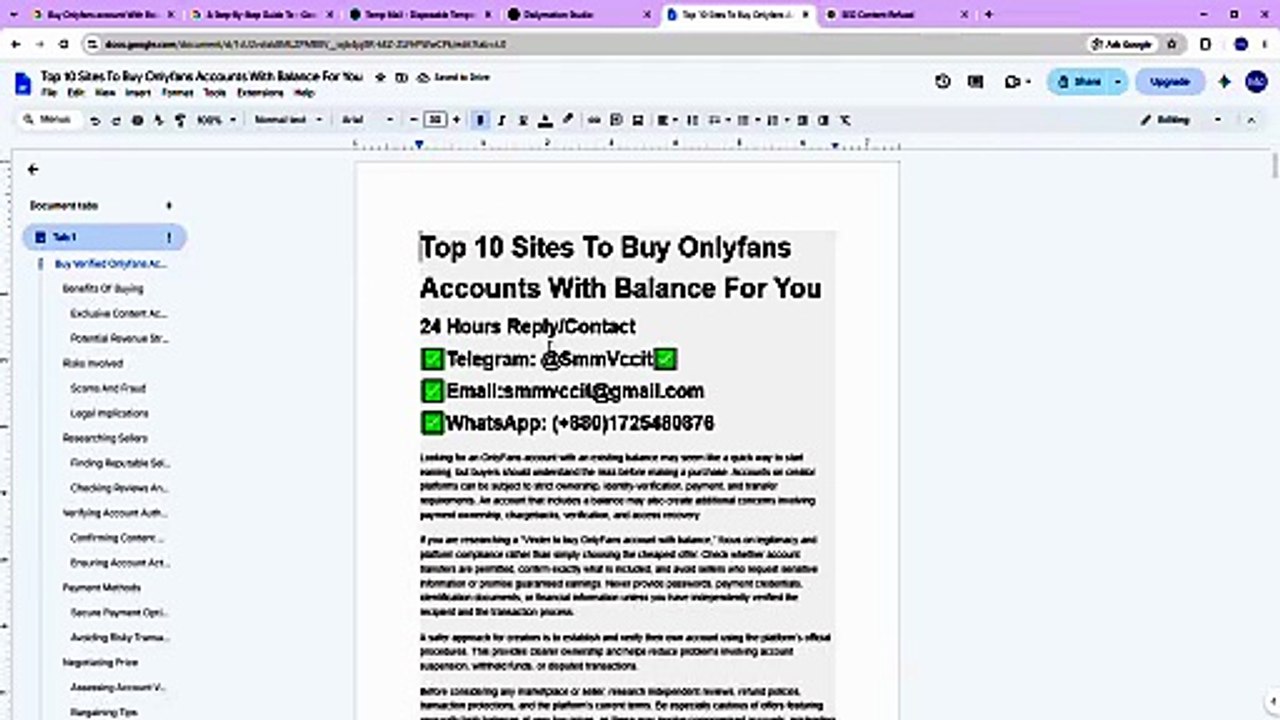Jump to Risks Involved outline heading

[x=94, y=363]
